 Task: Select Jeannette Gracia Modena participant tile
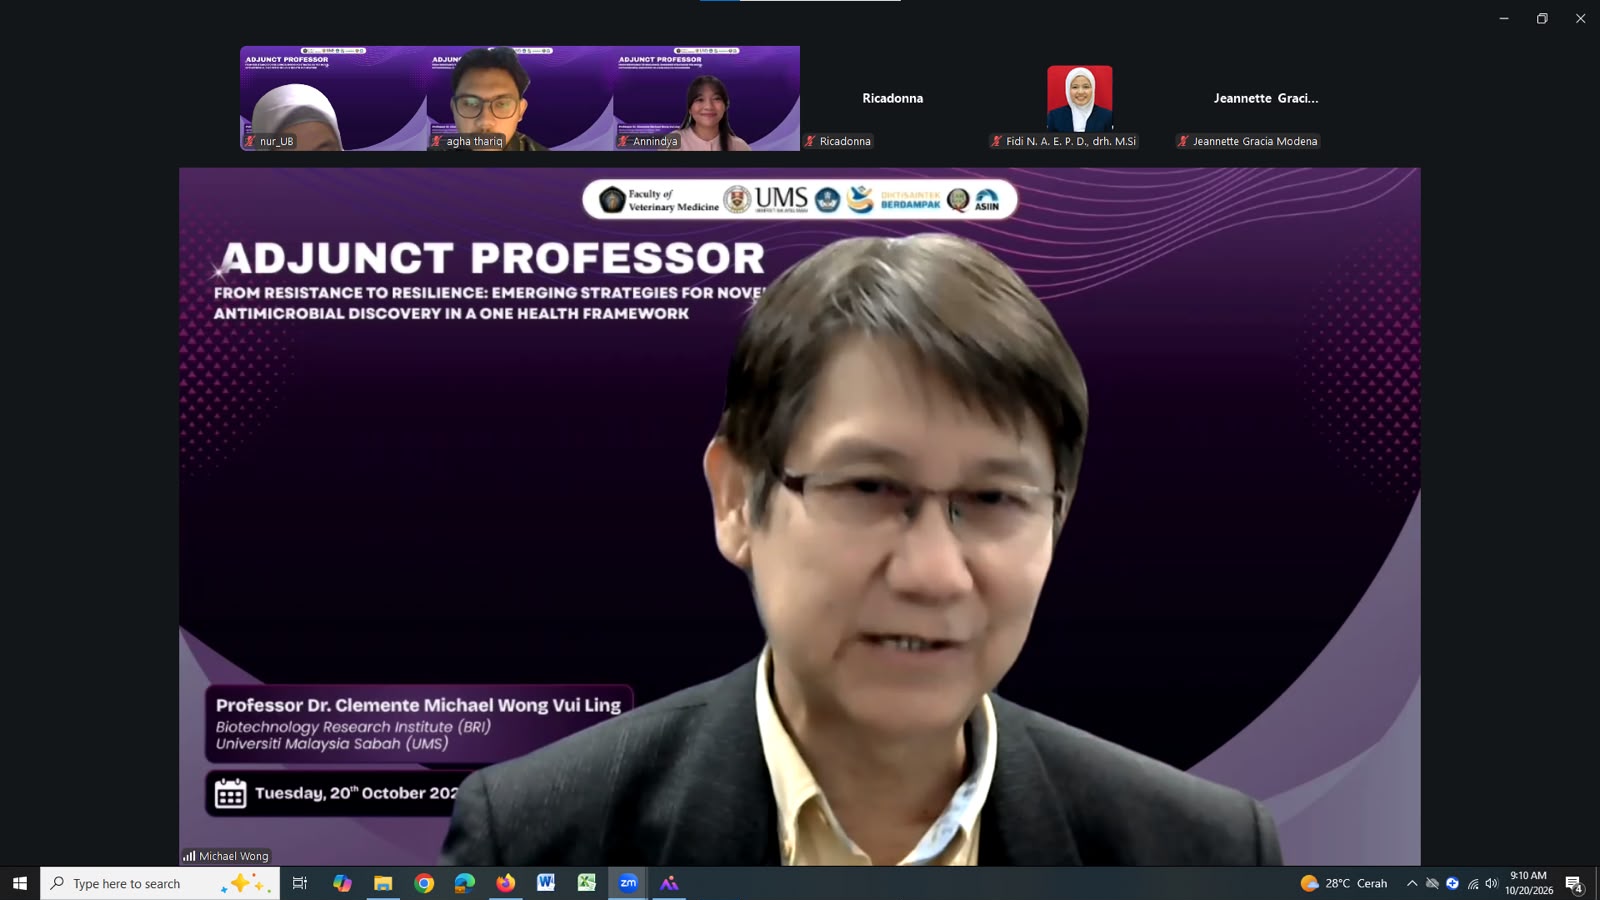pyautogui.click(x=1266, y=98)
